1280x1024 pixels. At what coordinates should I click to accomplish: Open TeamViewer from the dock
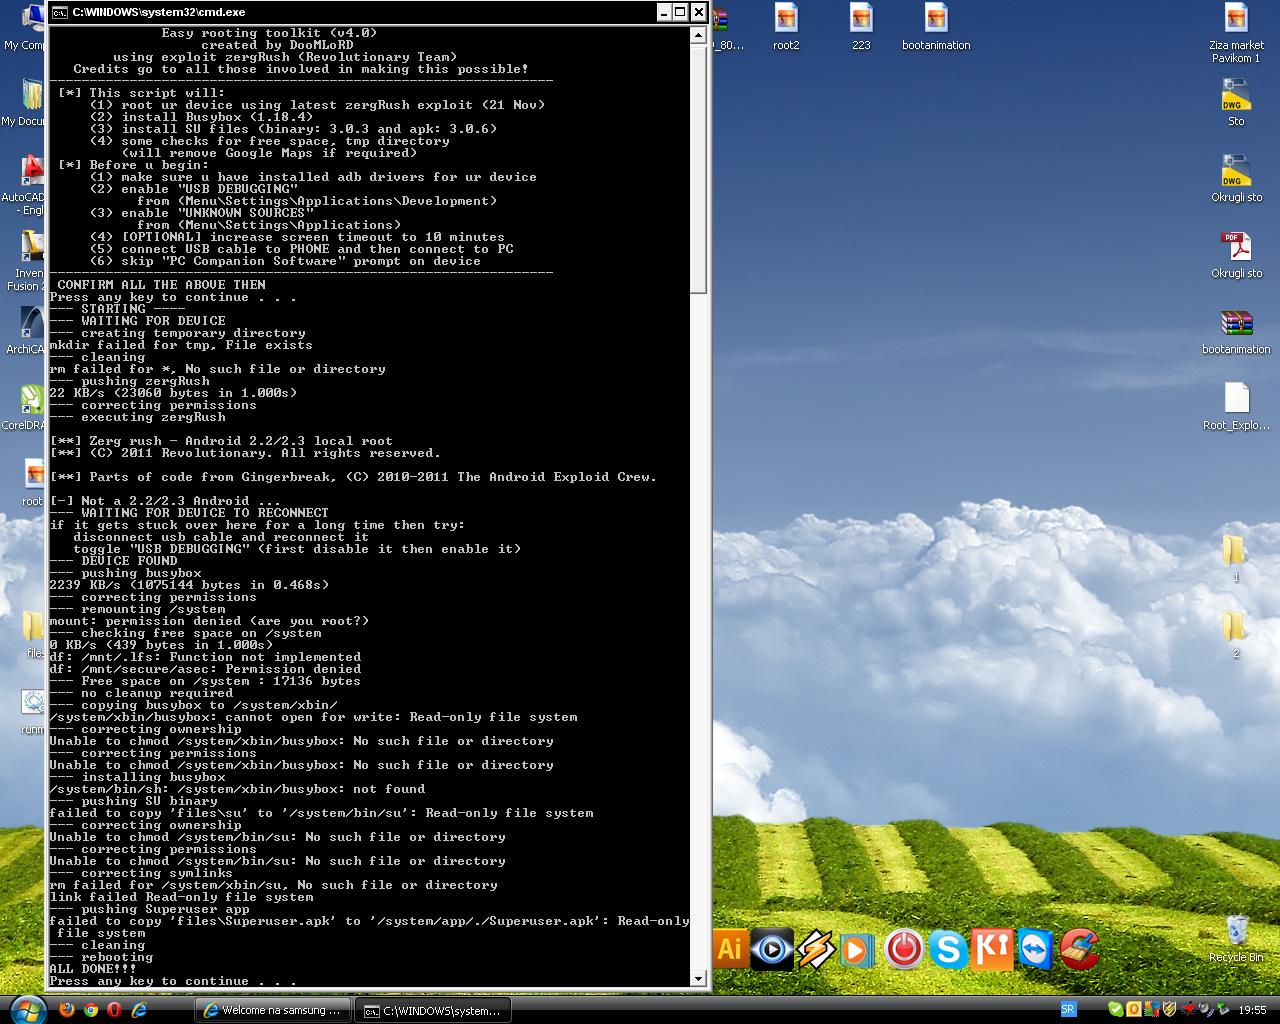click(1035, 948)
